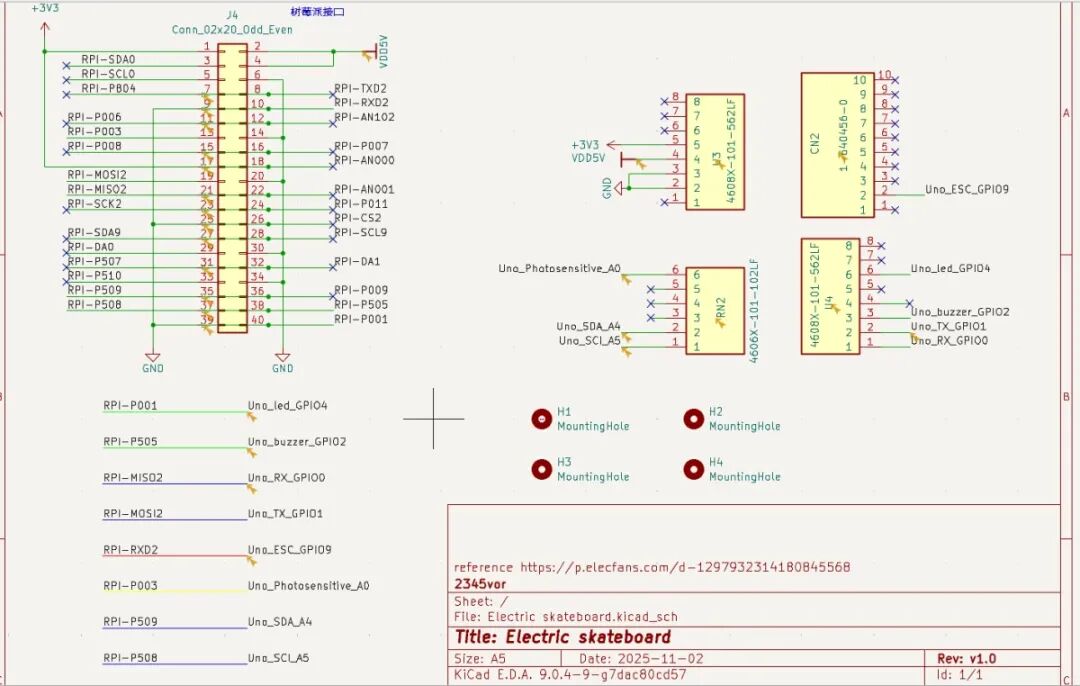
Task: Click the Conn_02x20_Odd_Even value text
Action: [x=232, y=30]
